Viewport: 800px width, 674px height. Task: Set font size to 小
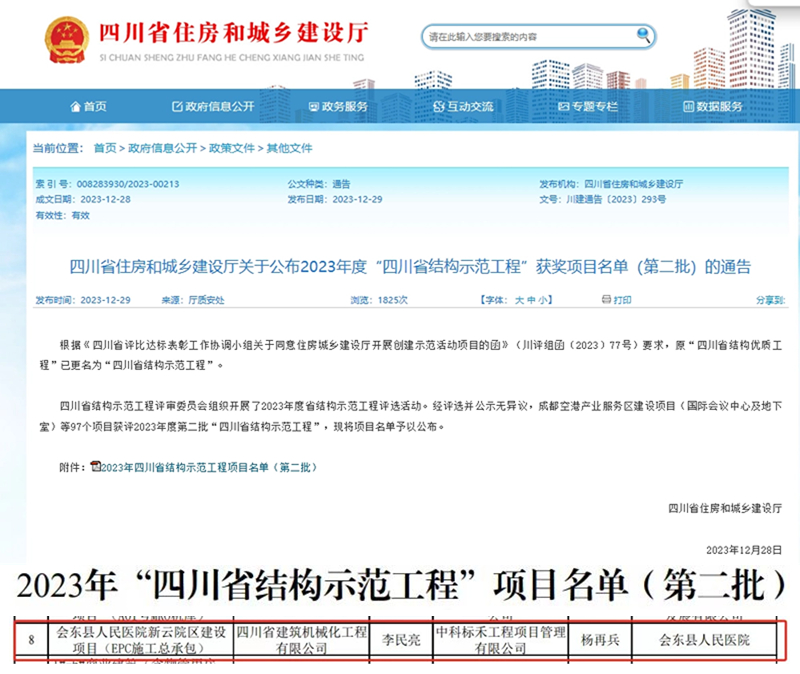(543, 299)
